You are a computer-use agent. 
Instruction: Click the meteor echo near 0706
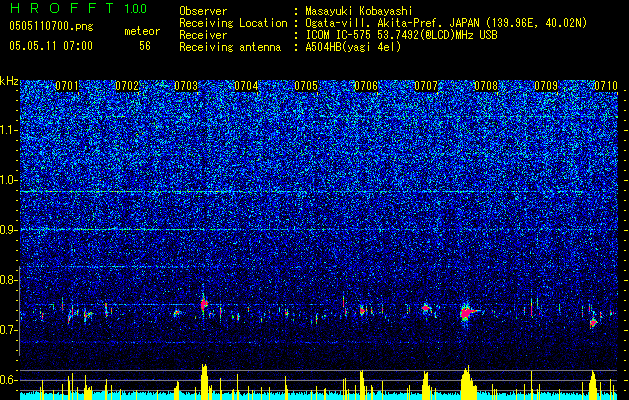[x=362, y=310]
